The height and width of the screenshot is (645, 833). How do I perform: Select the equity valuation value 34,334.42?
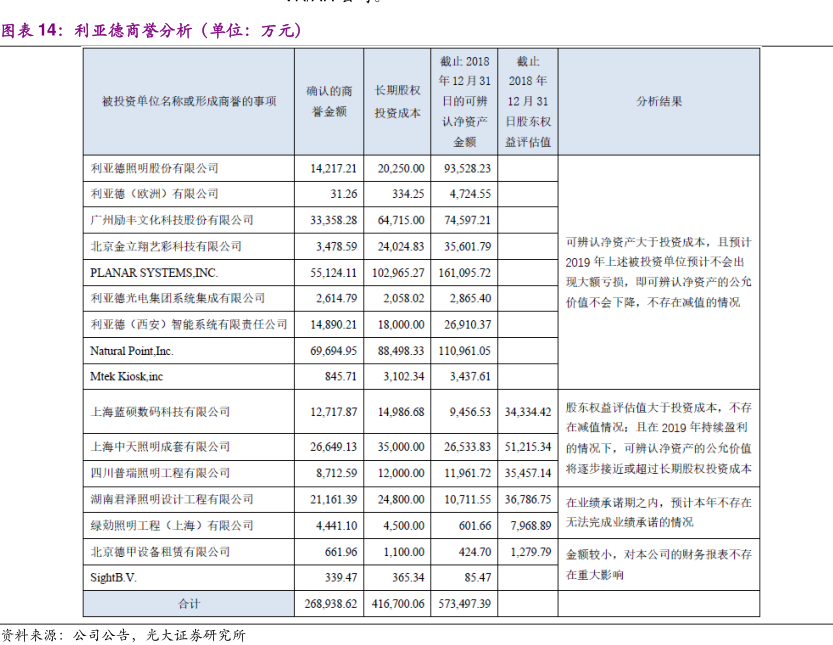[528, 412]
